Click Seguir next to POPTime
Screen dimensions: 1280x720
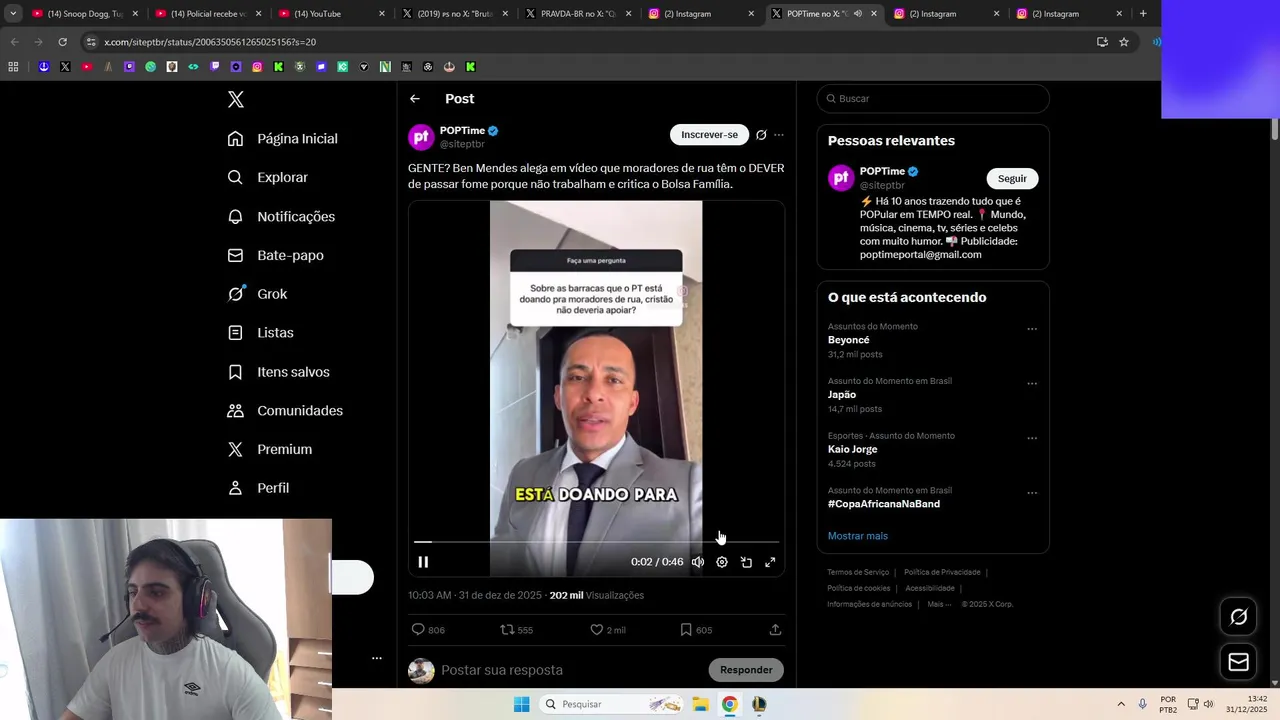1012,179
